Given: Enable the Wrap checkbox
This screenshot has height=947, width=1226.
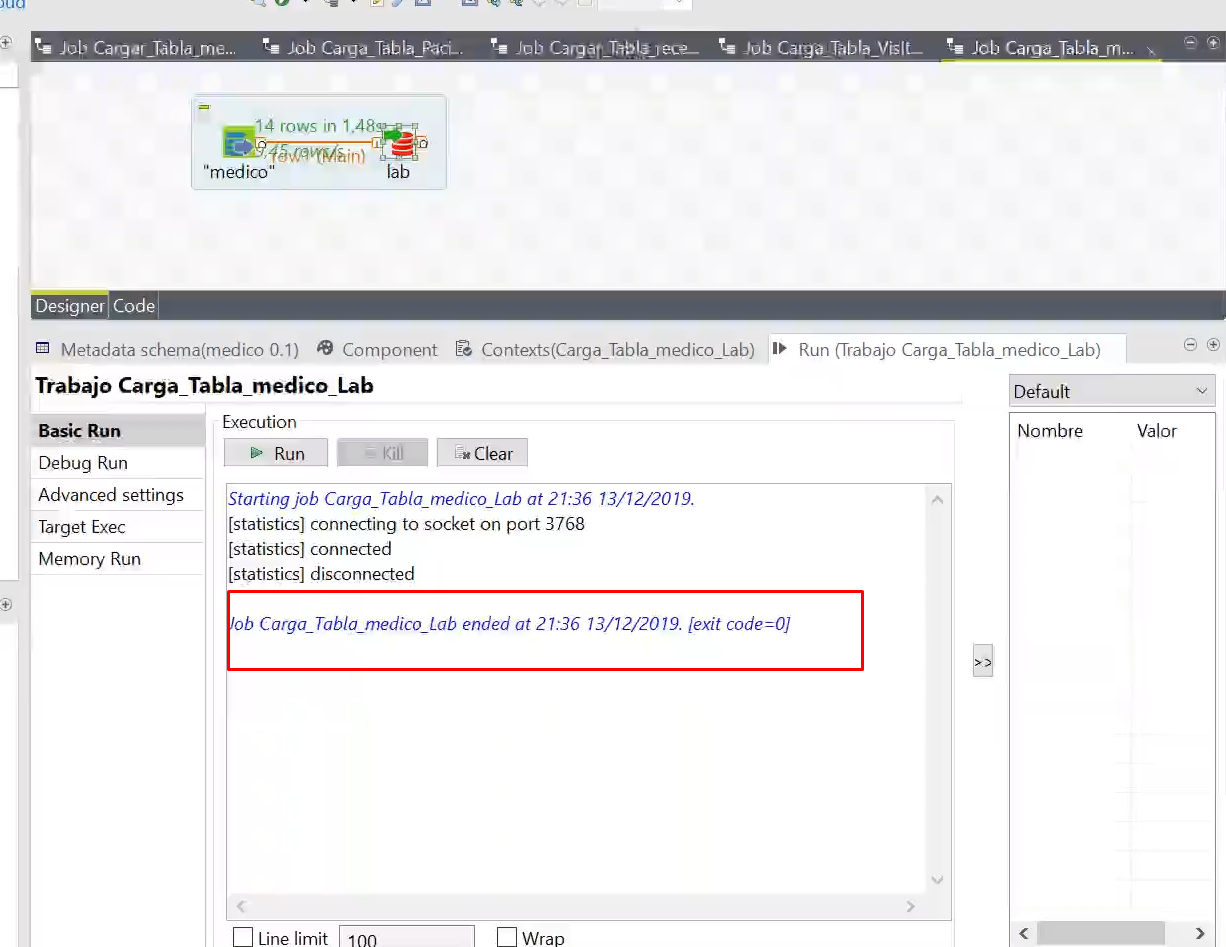Looking at the screenshot, I should coord(506,937).
